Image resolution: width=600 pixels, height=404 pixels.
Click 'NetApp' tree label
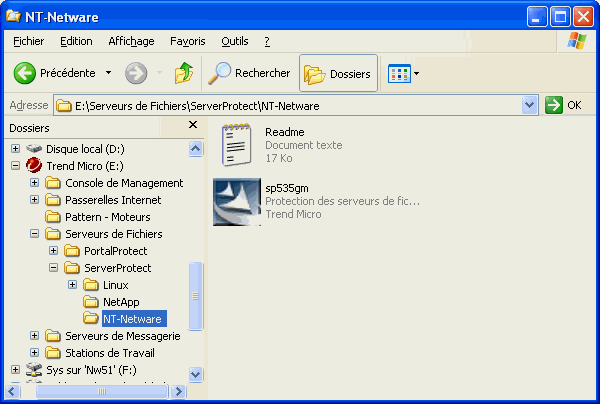[121, 302]
